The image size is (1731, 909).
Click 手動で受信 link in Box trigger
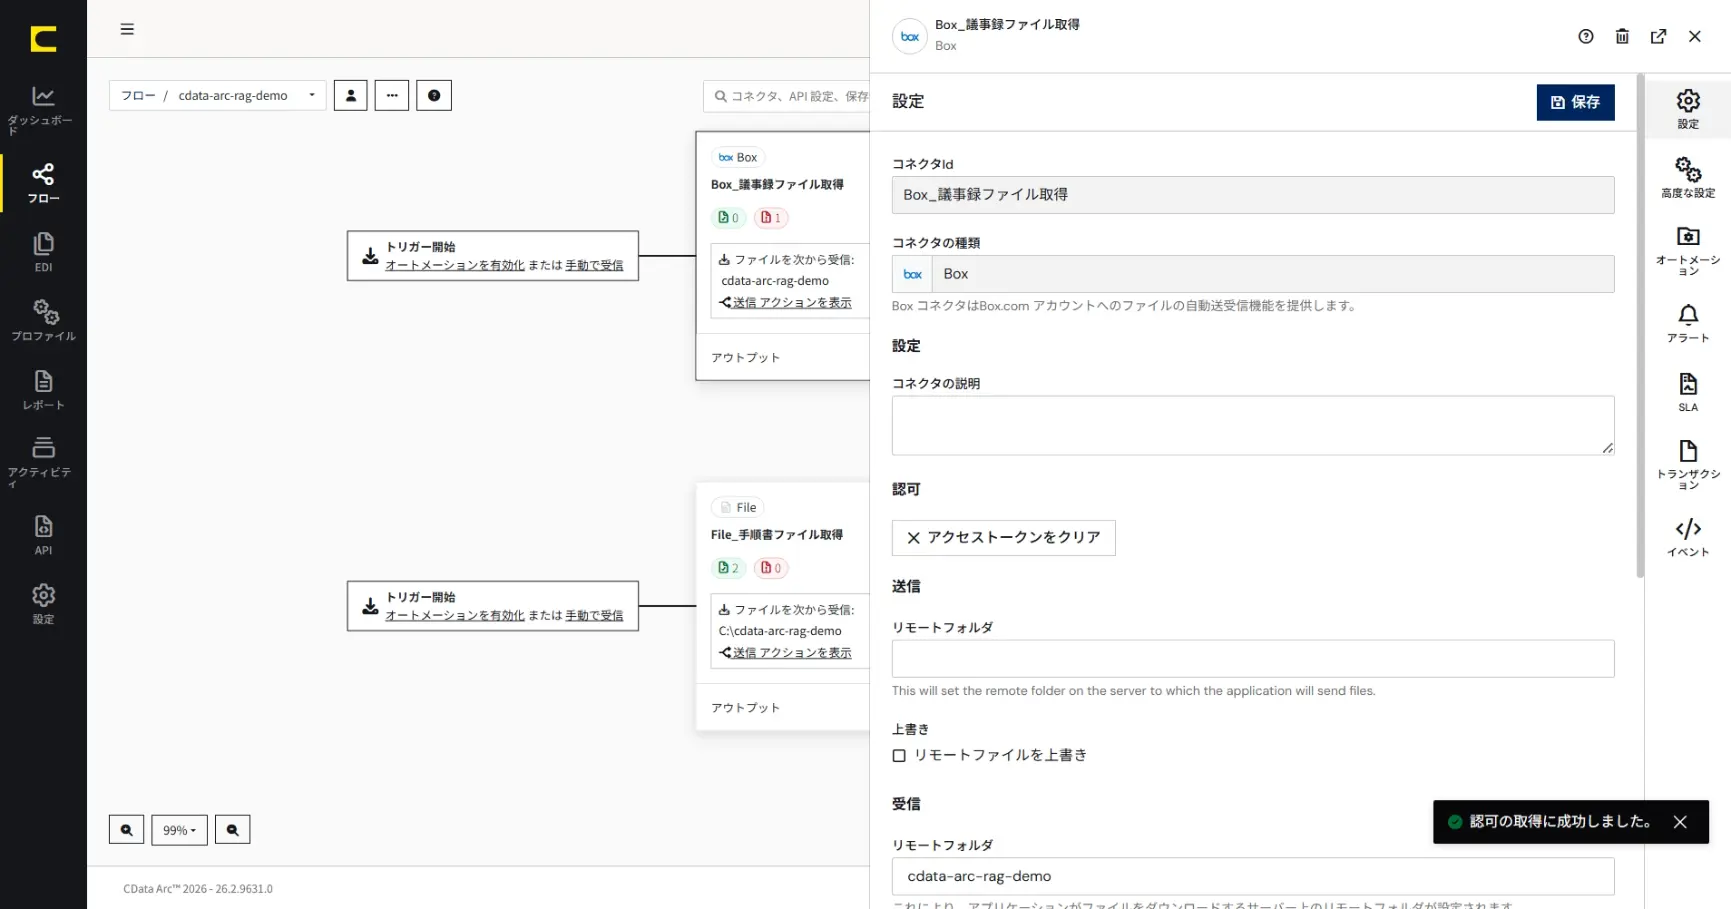tap(594, 265)
